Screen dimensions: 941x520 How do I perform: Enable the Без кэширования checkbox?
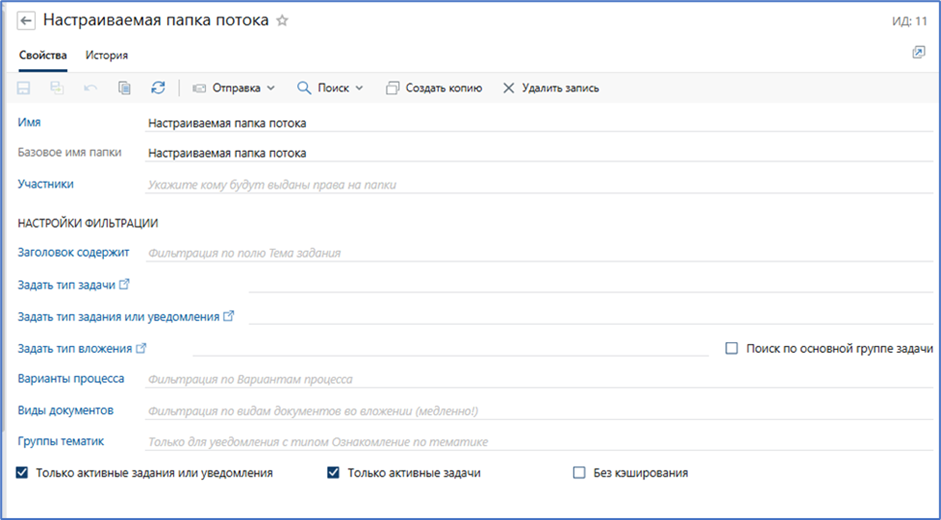pos(579,473)
